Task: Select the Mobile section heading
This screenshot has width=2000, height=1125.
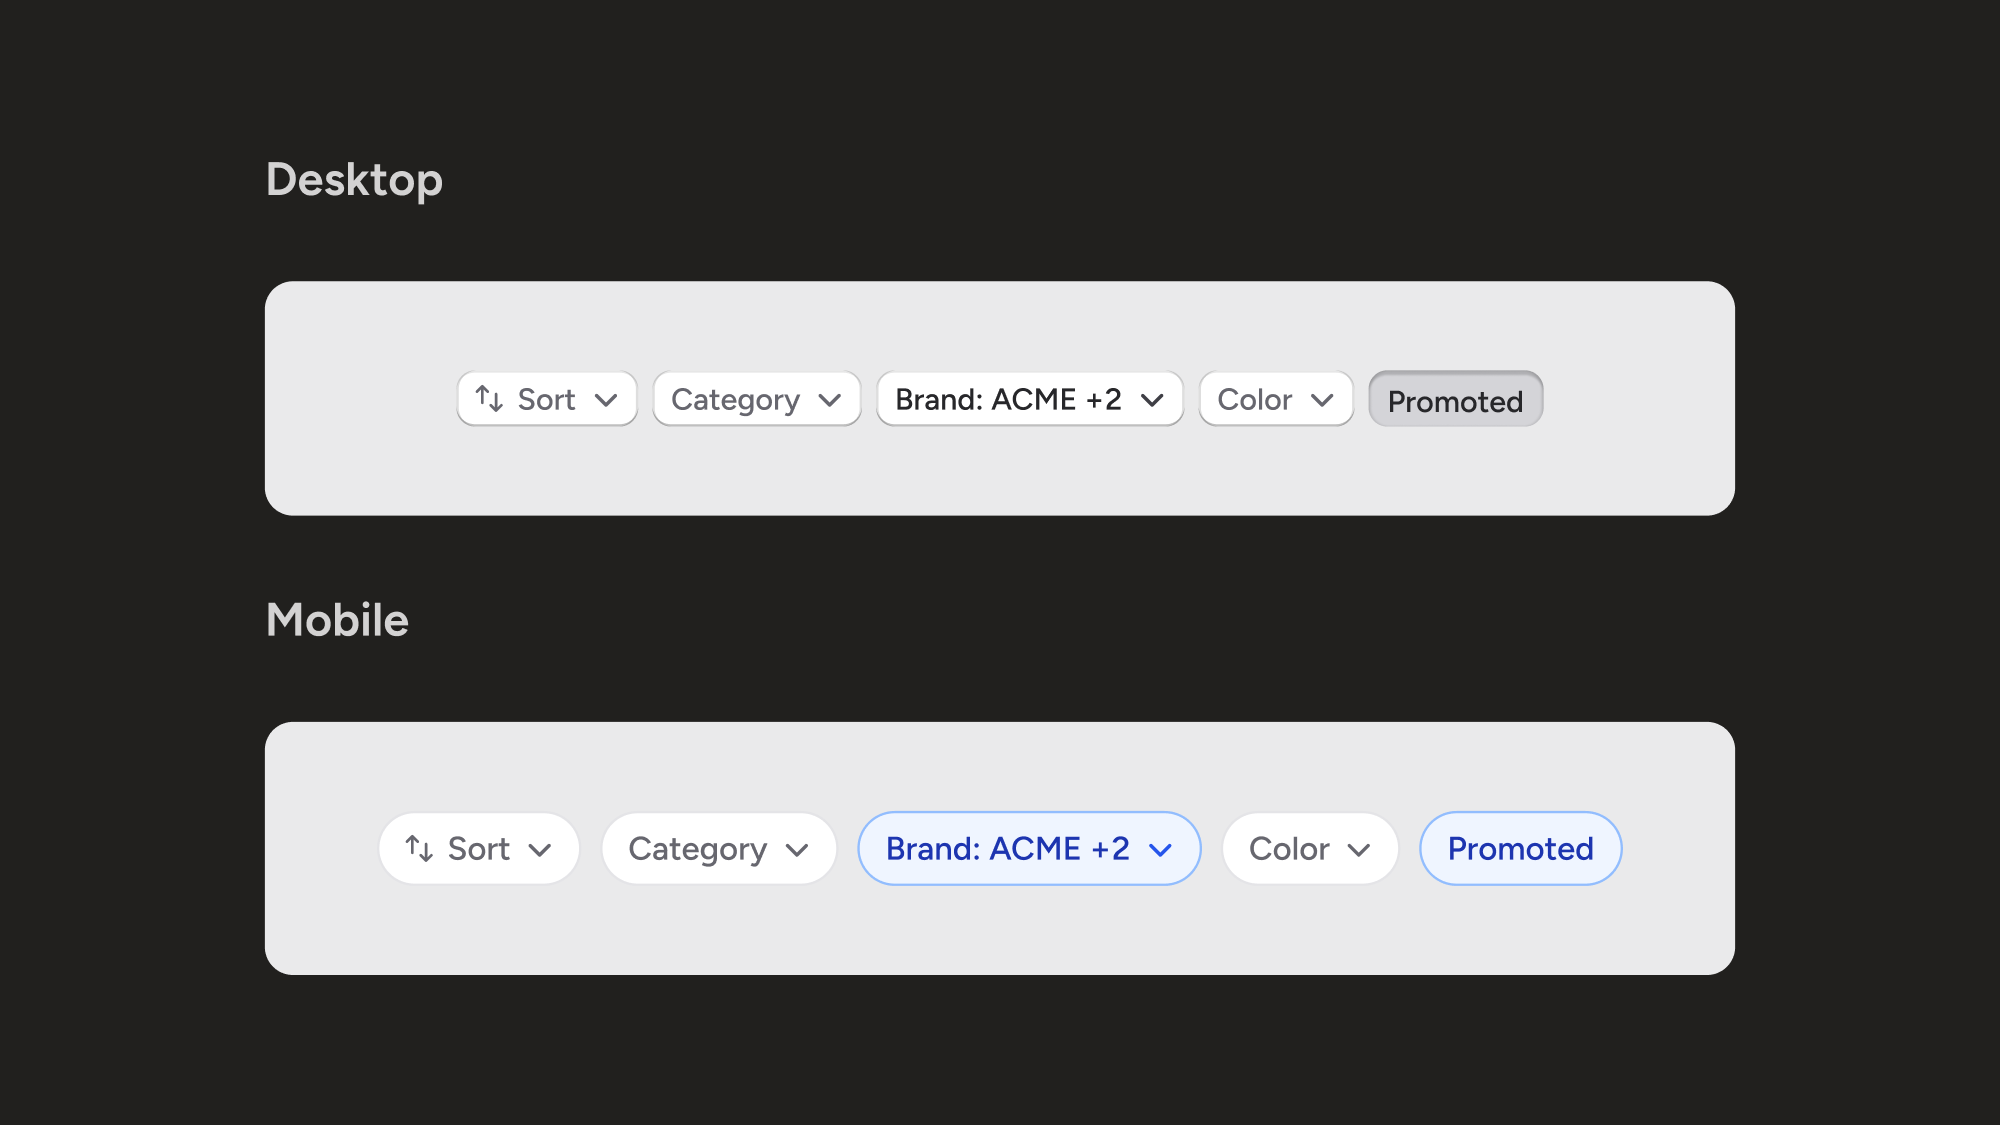Action: coord(337,620)
